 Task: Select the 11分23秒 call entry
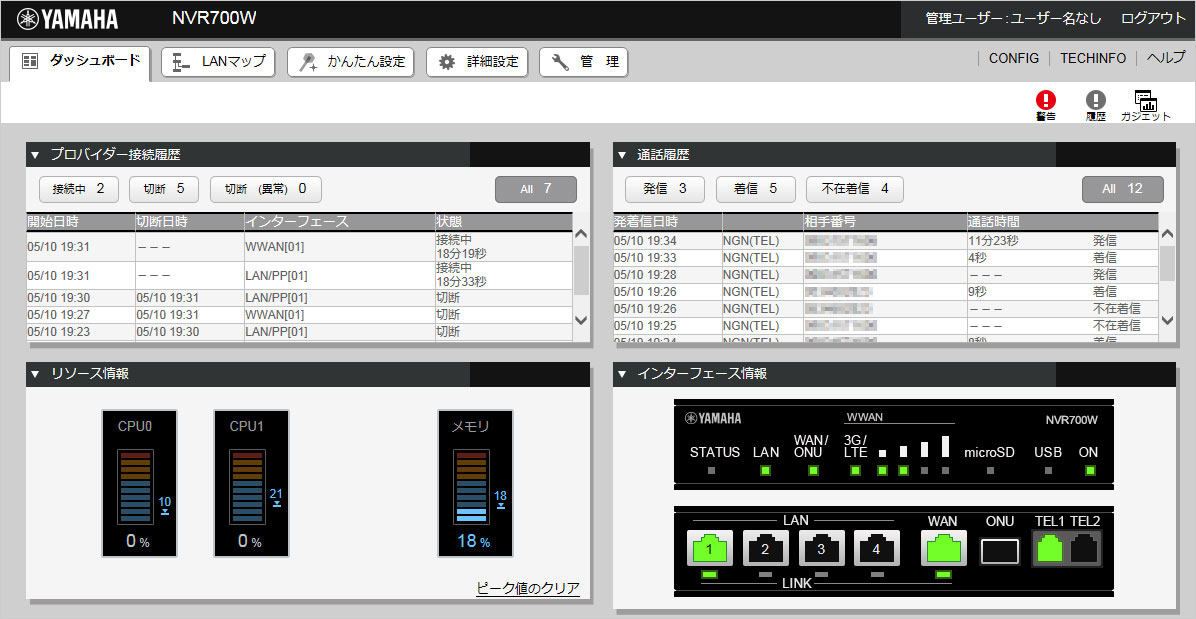coord(885,240)
